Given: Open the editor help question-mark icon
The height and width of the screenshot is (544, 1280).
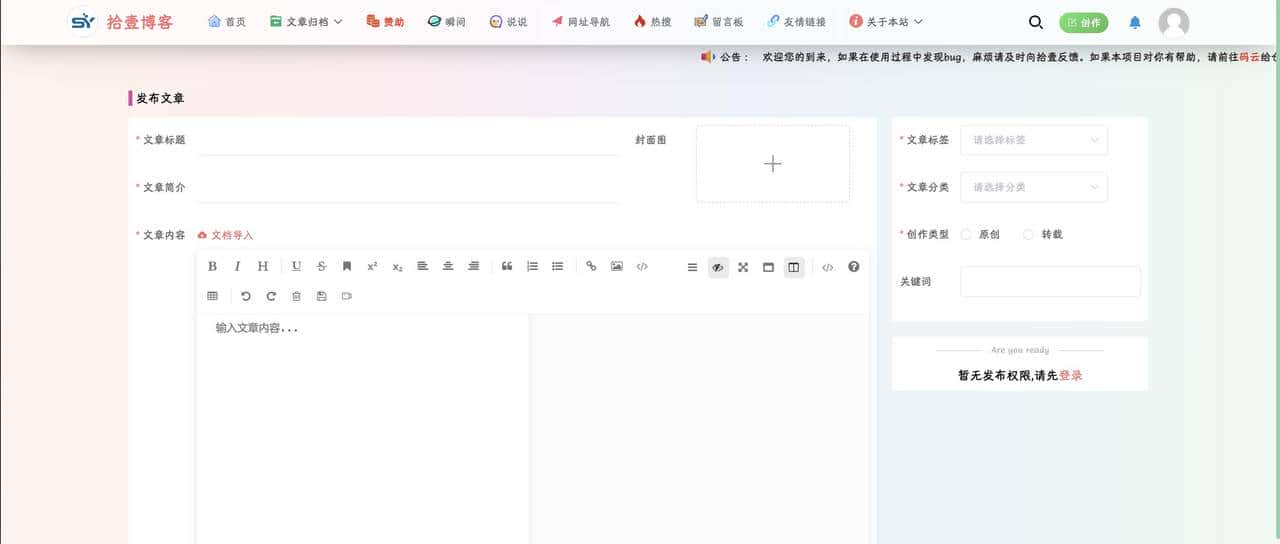Looking at the screenshot, I should pos(853,267).
